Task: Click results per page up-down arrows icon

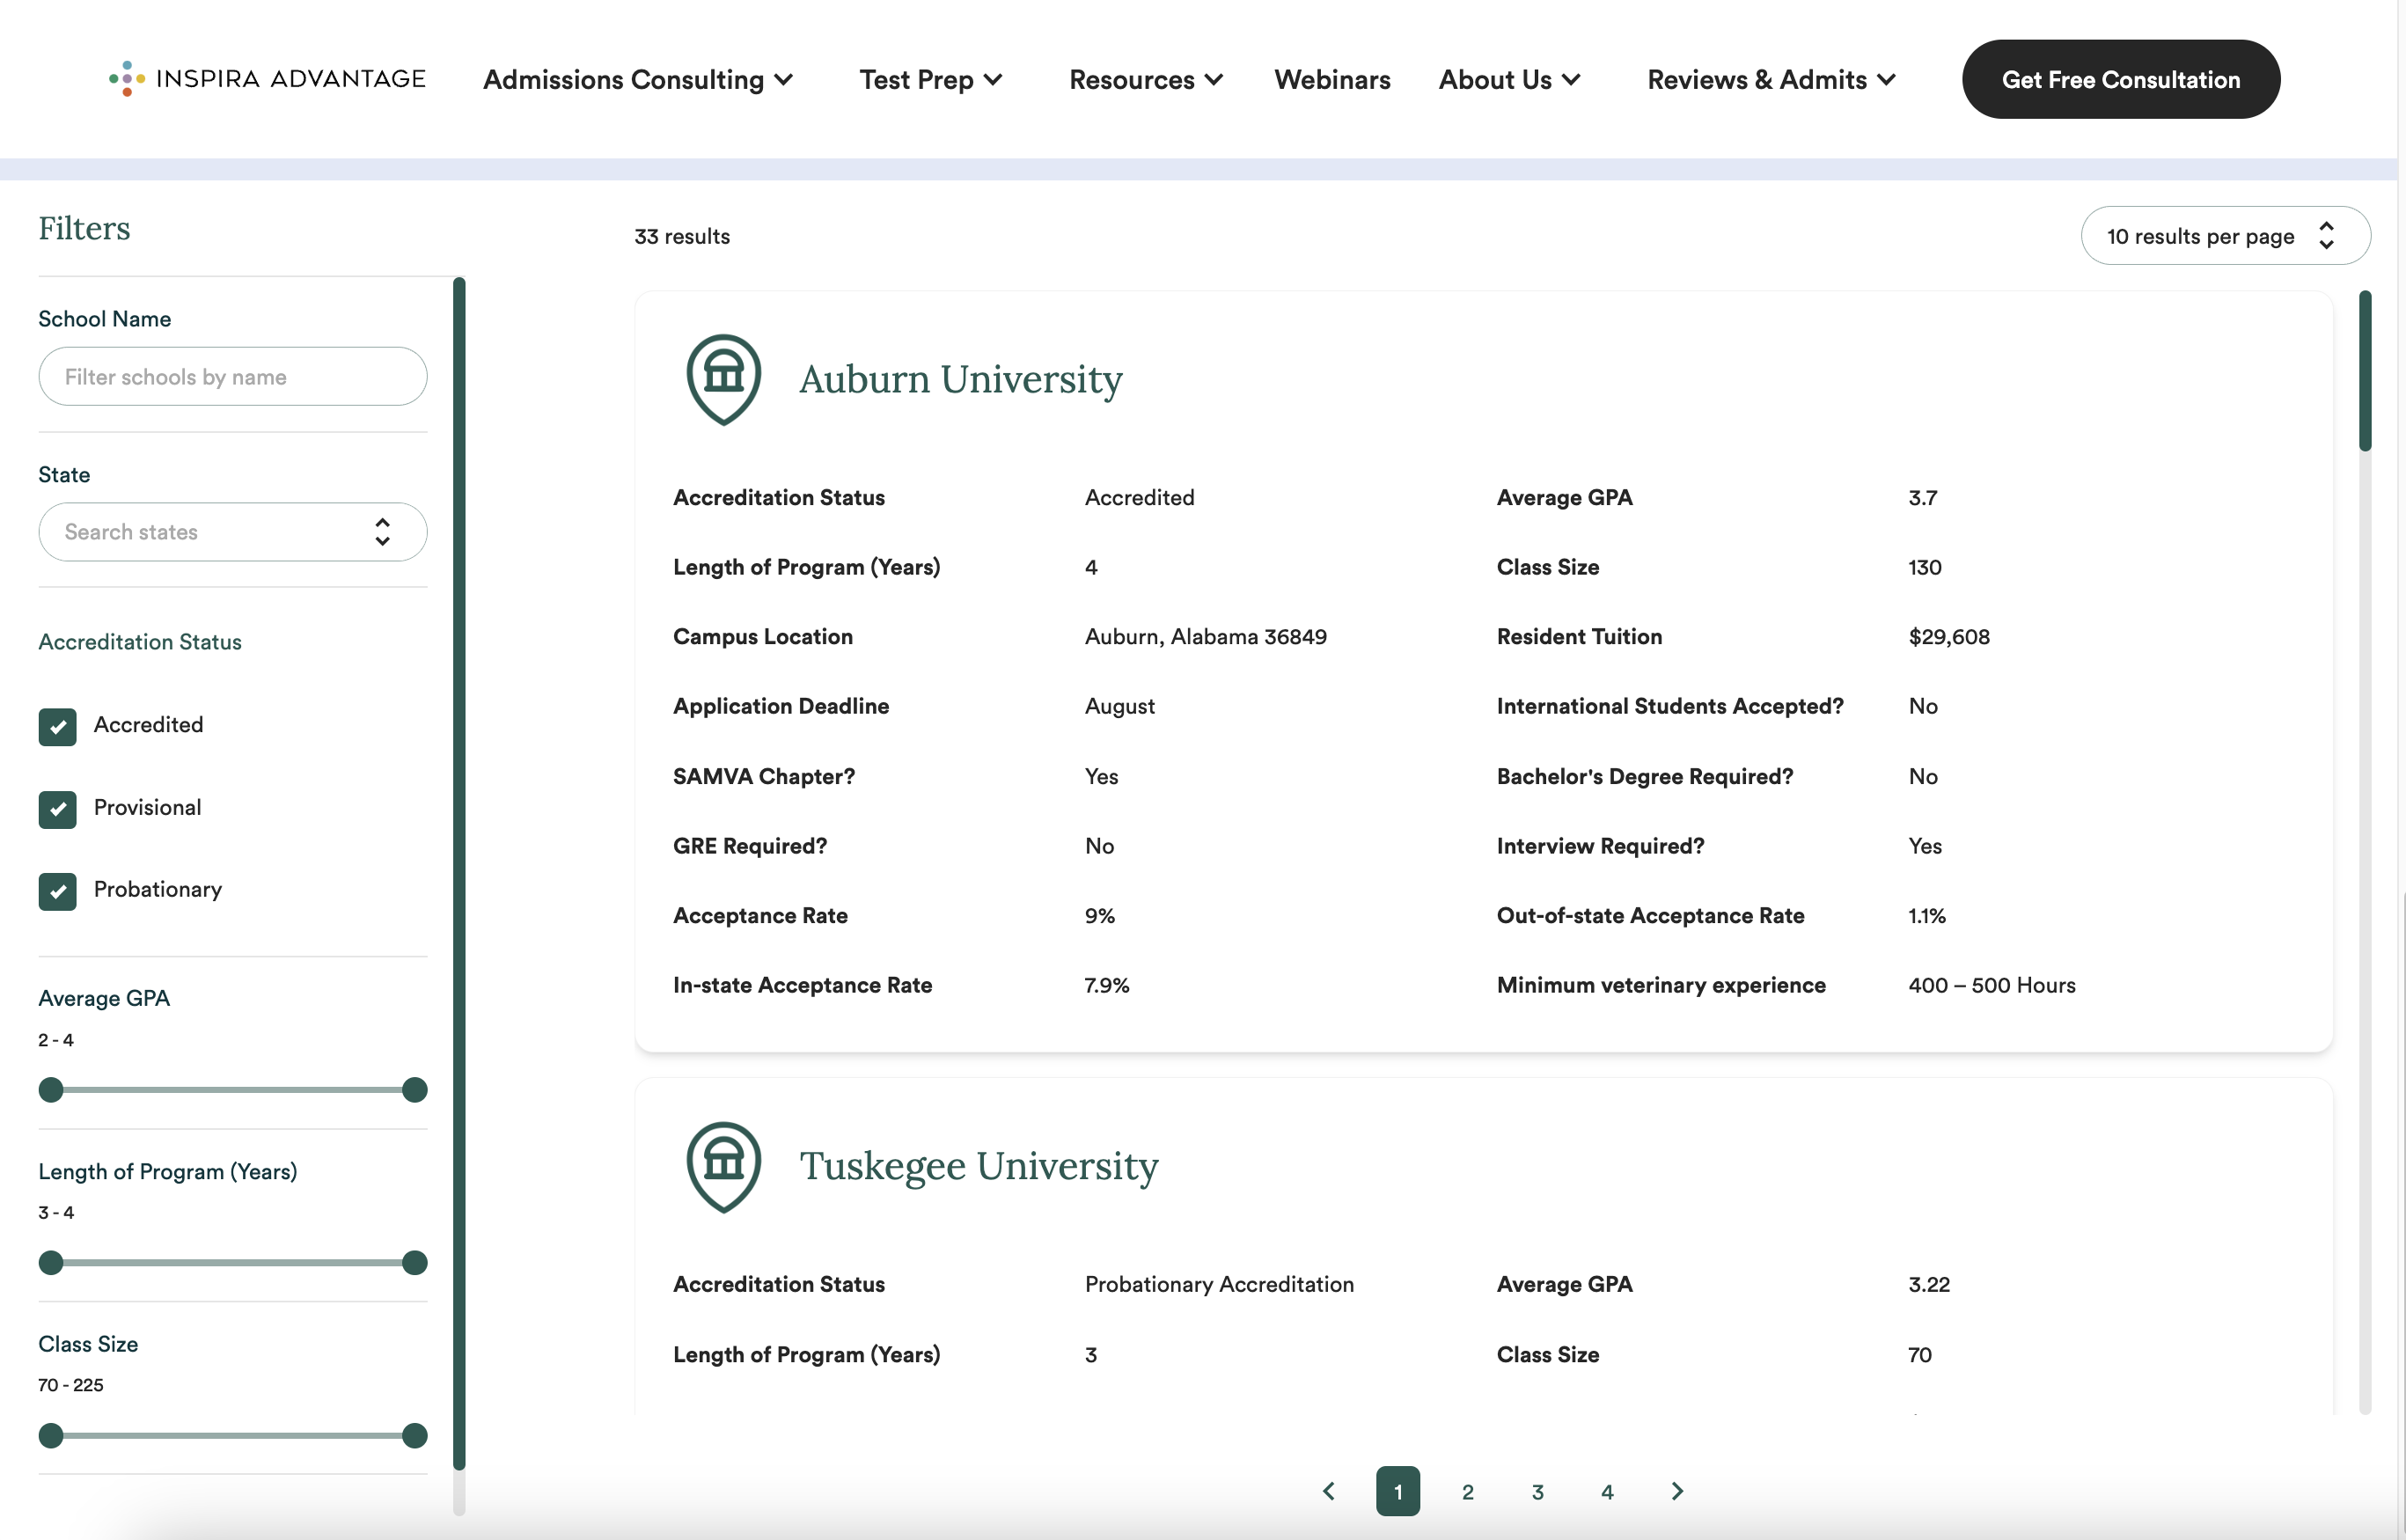Action: pyautogui.click(x=2326, y=236)
